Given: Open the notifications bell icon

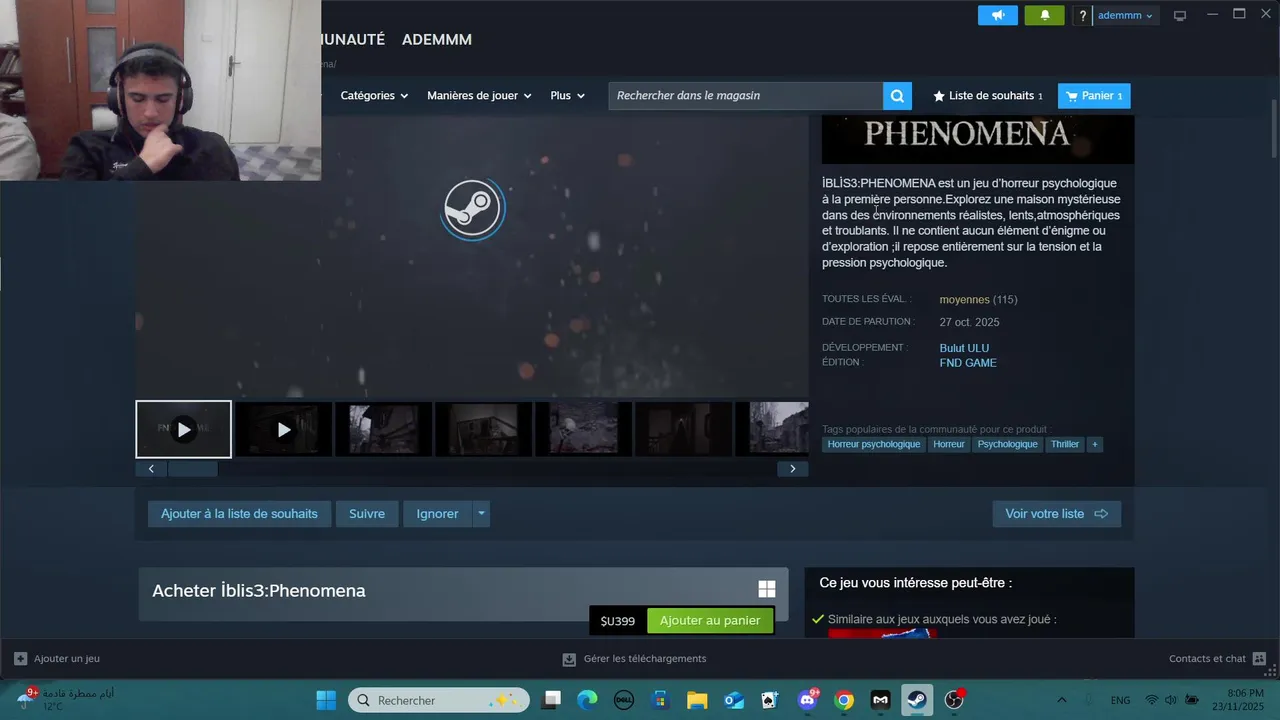Looking at the screenshot, I should pyautogui.click(x=1045, y=15).
